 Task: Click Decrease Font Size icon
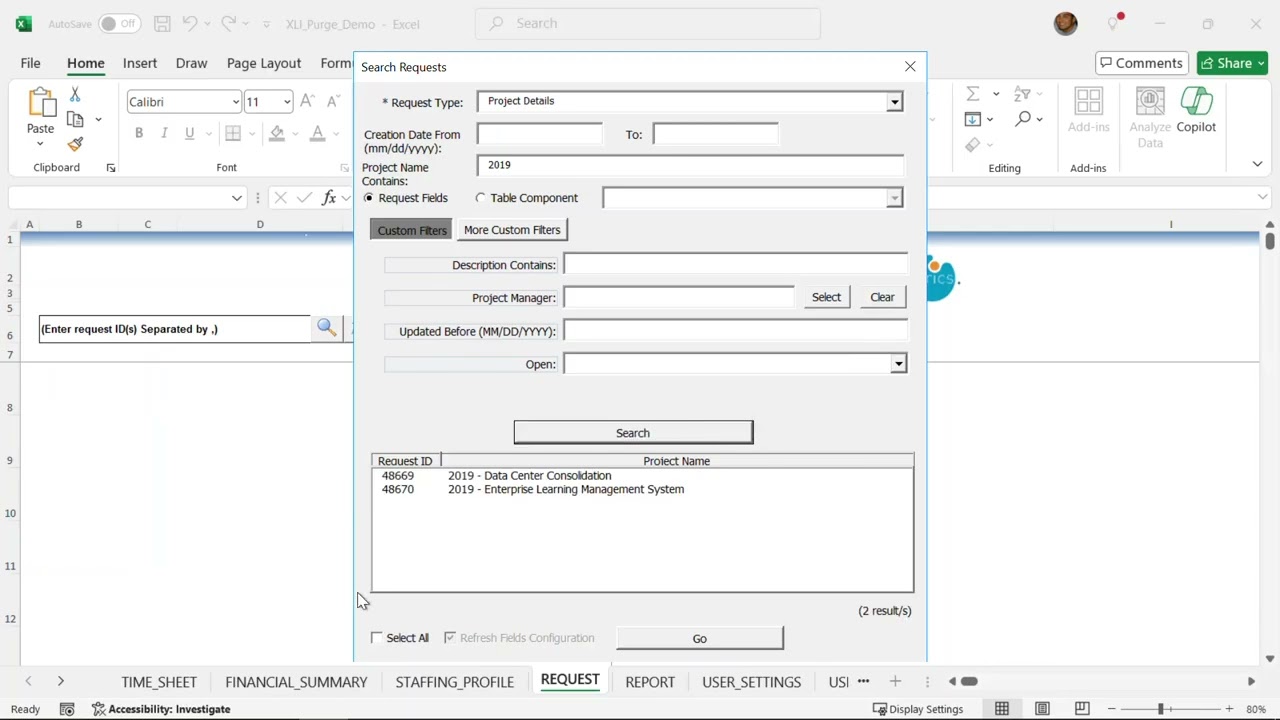[333, 101]
